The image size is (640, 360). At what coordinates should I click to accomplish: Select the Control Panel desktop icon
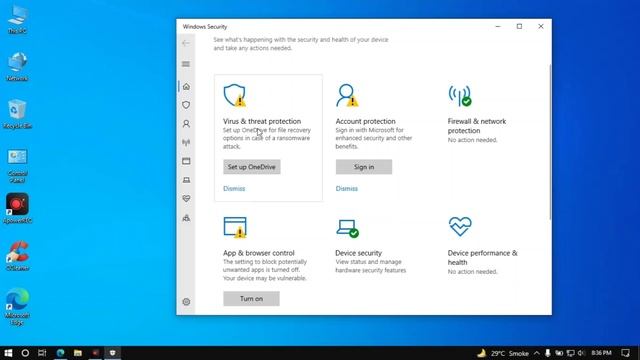point(17,165)
